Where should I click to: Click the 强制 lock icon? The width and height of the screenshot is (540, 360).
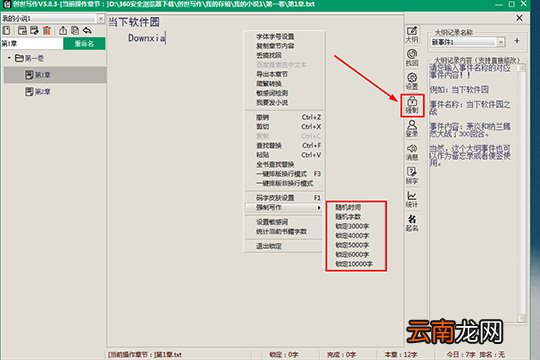(412, 105)
